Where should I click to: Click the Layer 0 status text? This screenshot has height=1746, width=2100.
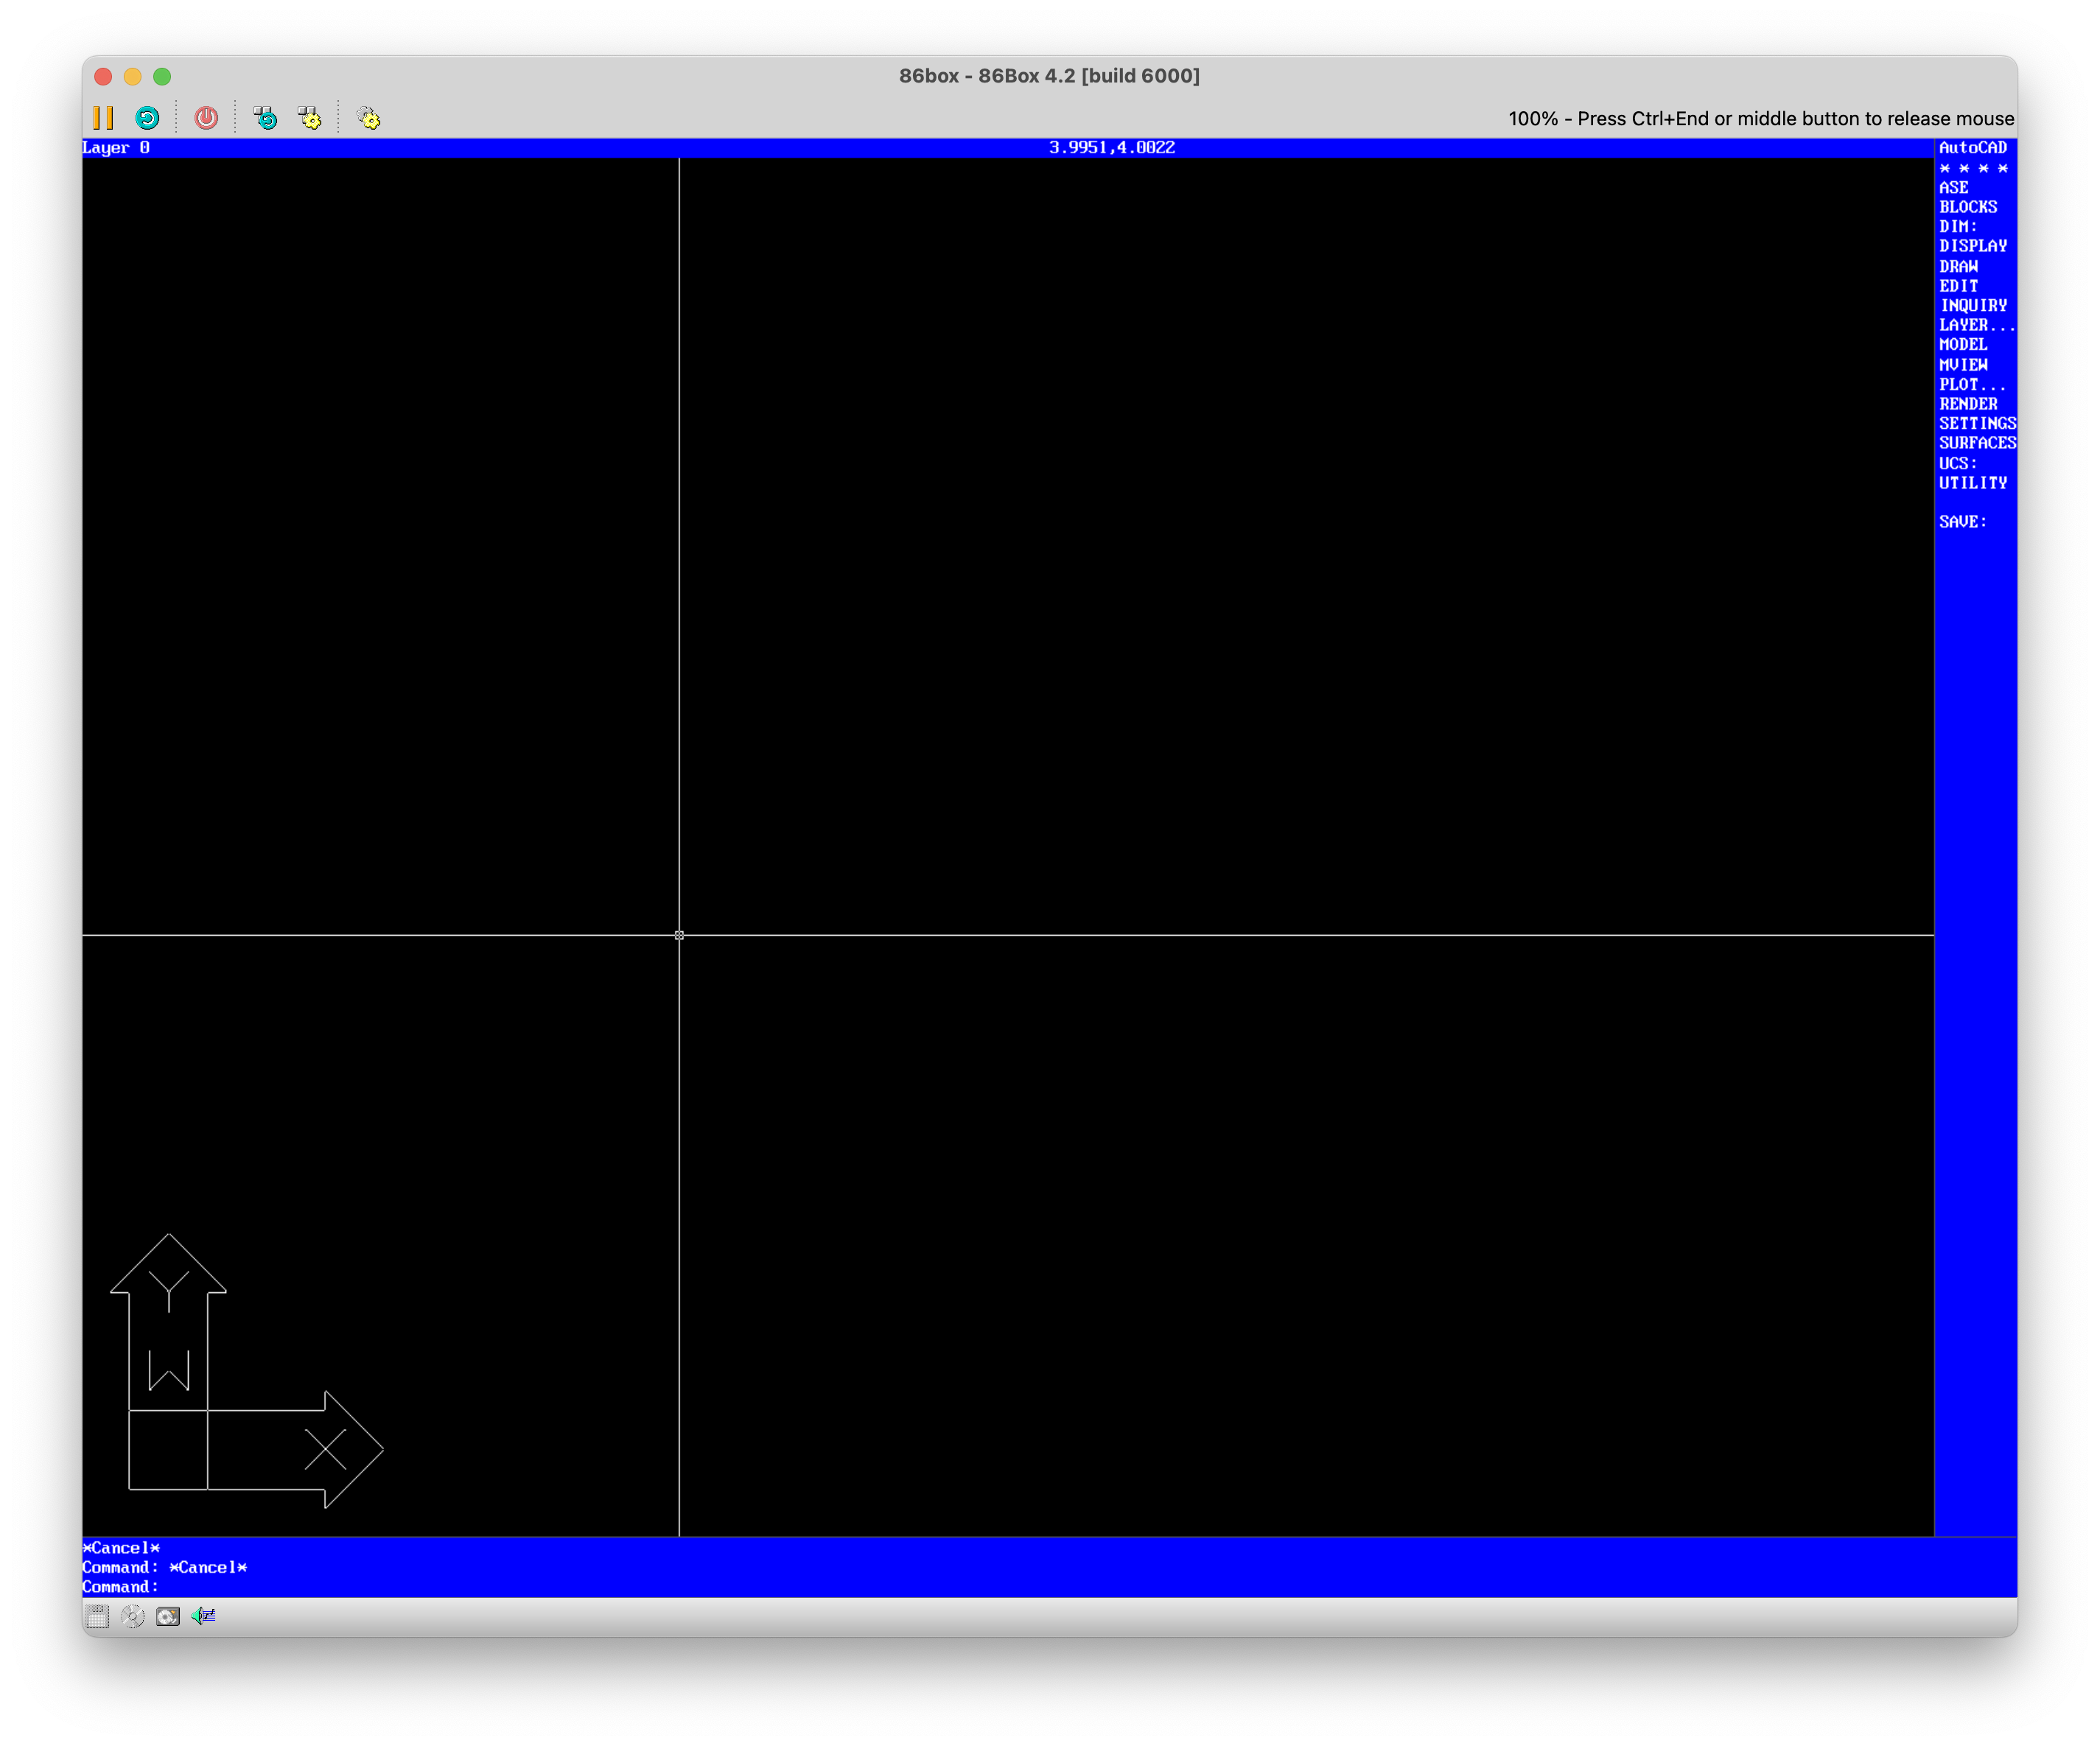[x=116, y=148]
